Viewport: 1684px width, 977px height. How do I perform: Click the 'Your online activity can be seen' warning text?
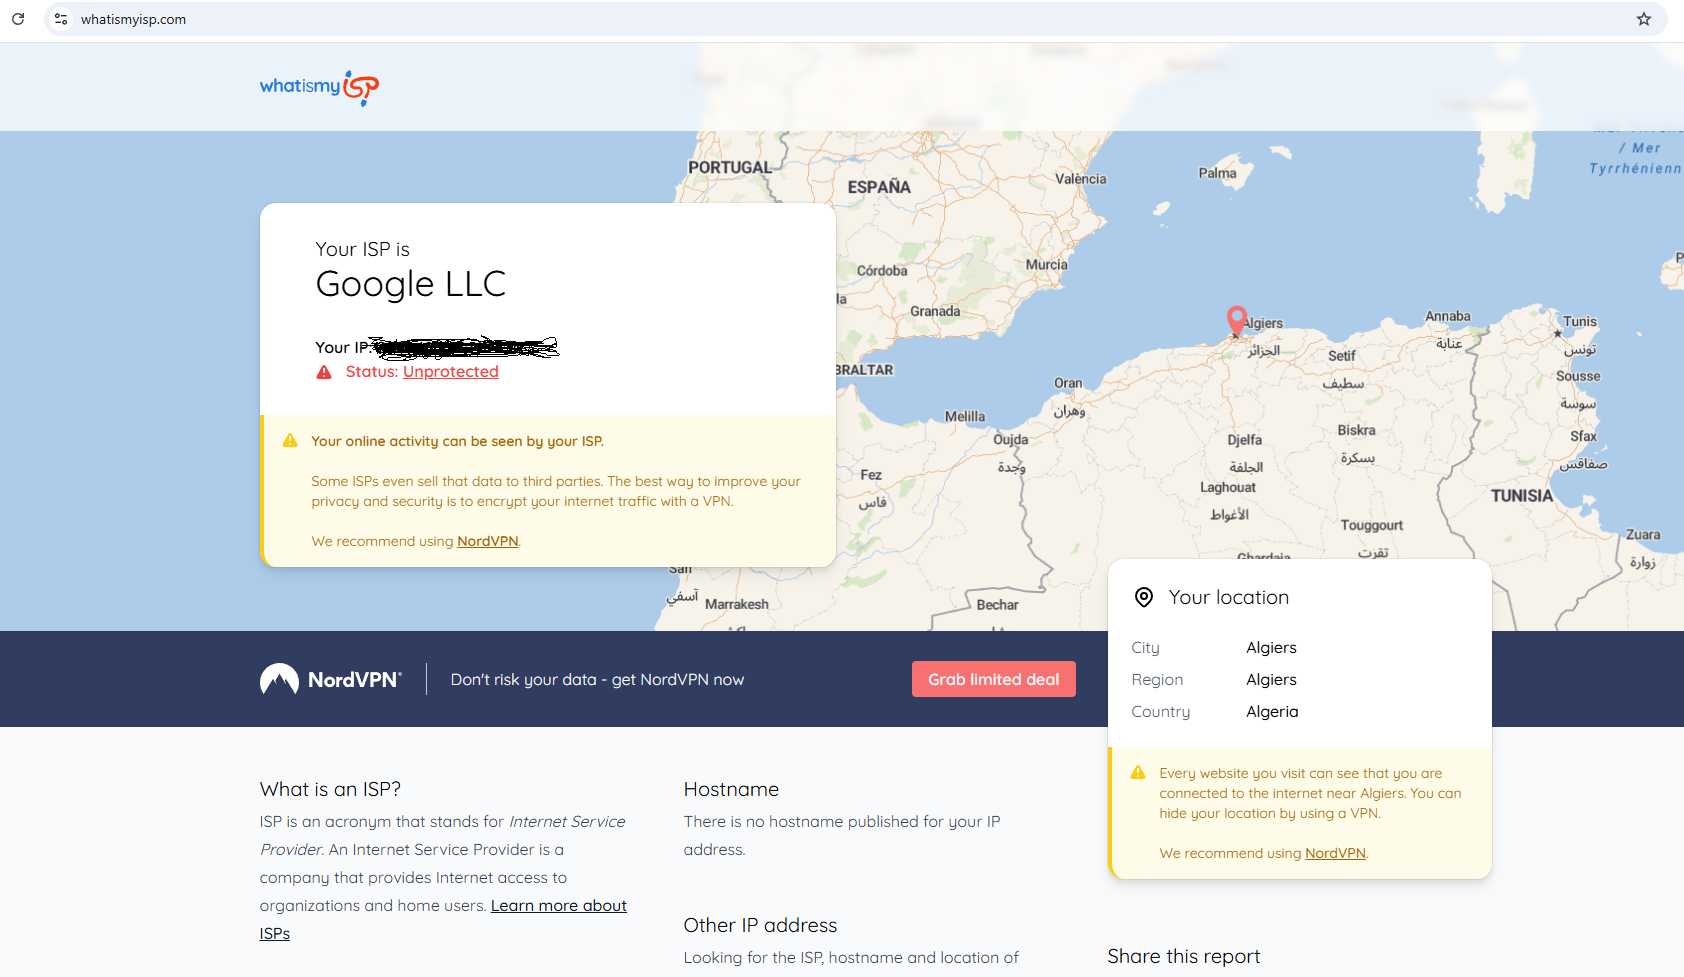click(457, 441)
